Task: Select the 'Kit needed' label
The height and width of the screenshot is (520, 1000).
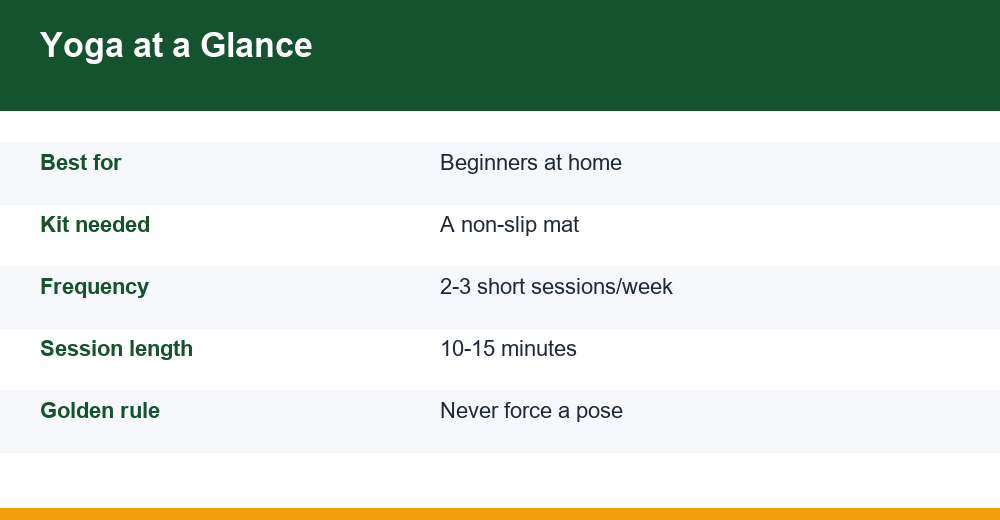Action: coord(95,225)
